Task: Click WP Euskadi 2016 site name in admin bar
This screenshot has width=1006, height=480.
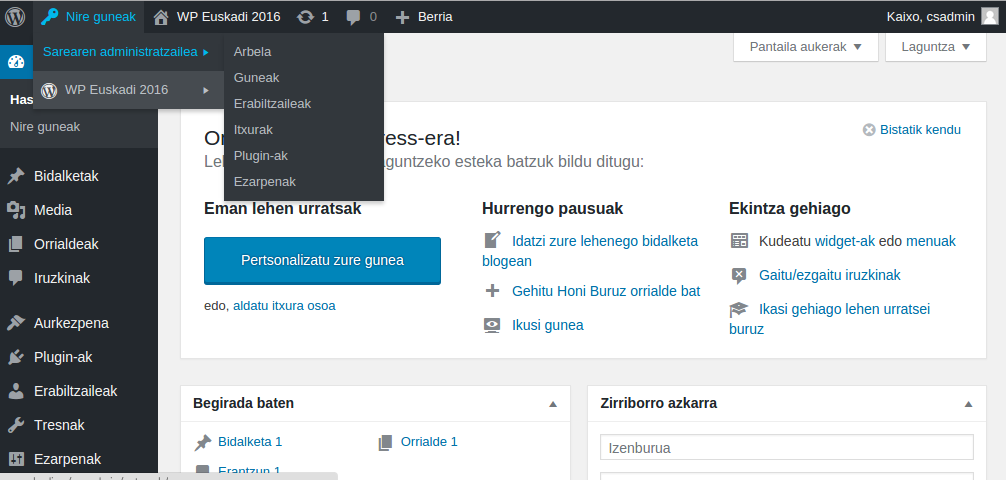Action: click(x=228, y=17)
